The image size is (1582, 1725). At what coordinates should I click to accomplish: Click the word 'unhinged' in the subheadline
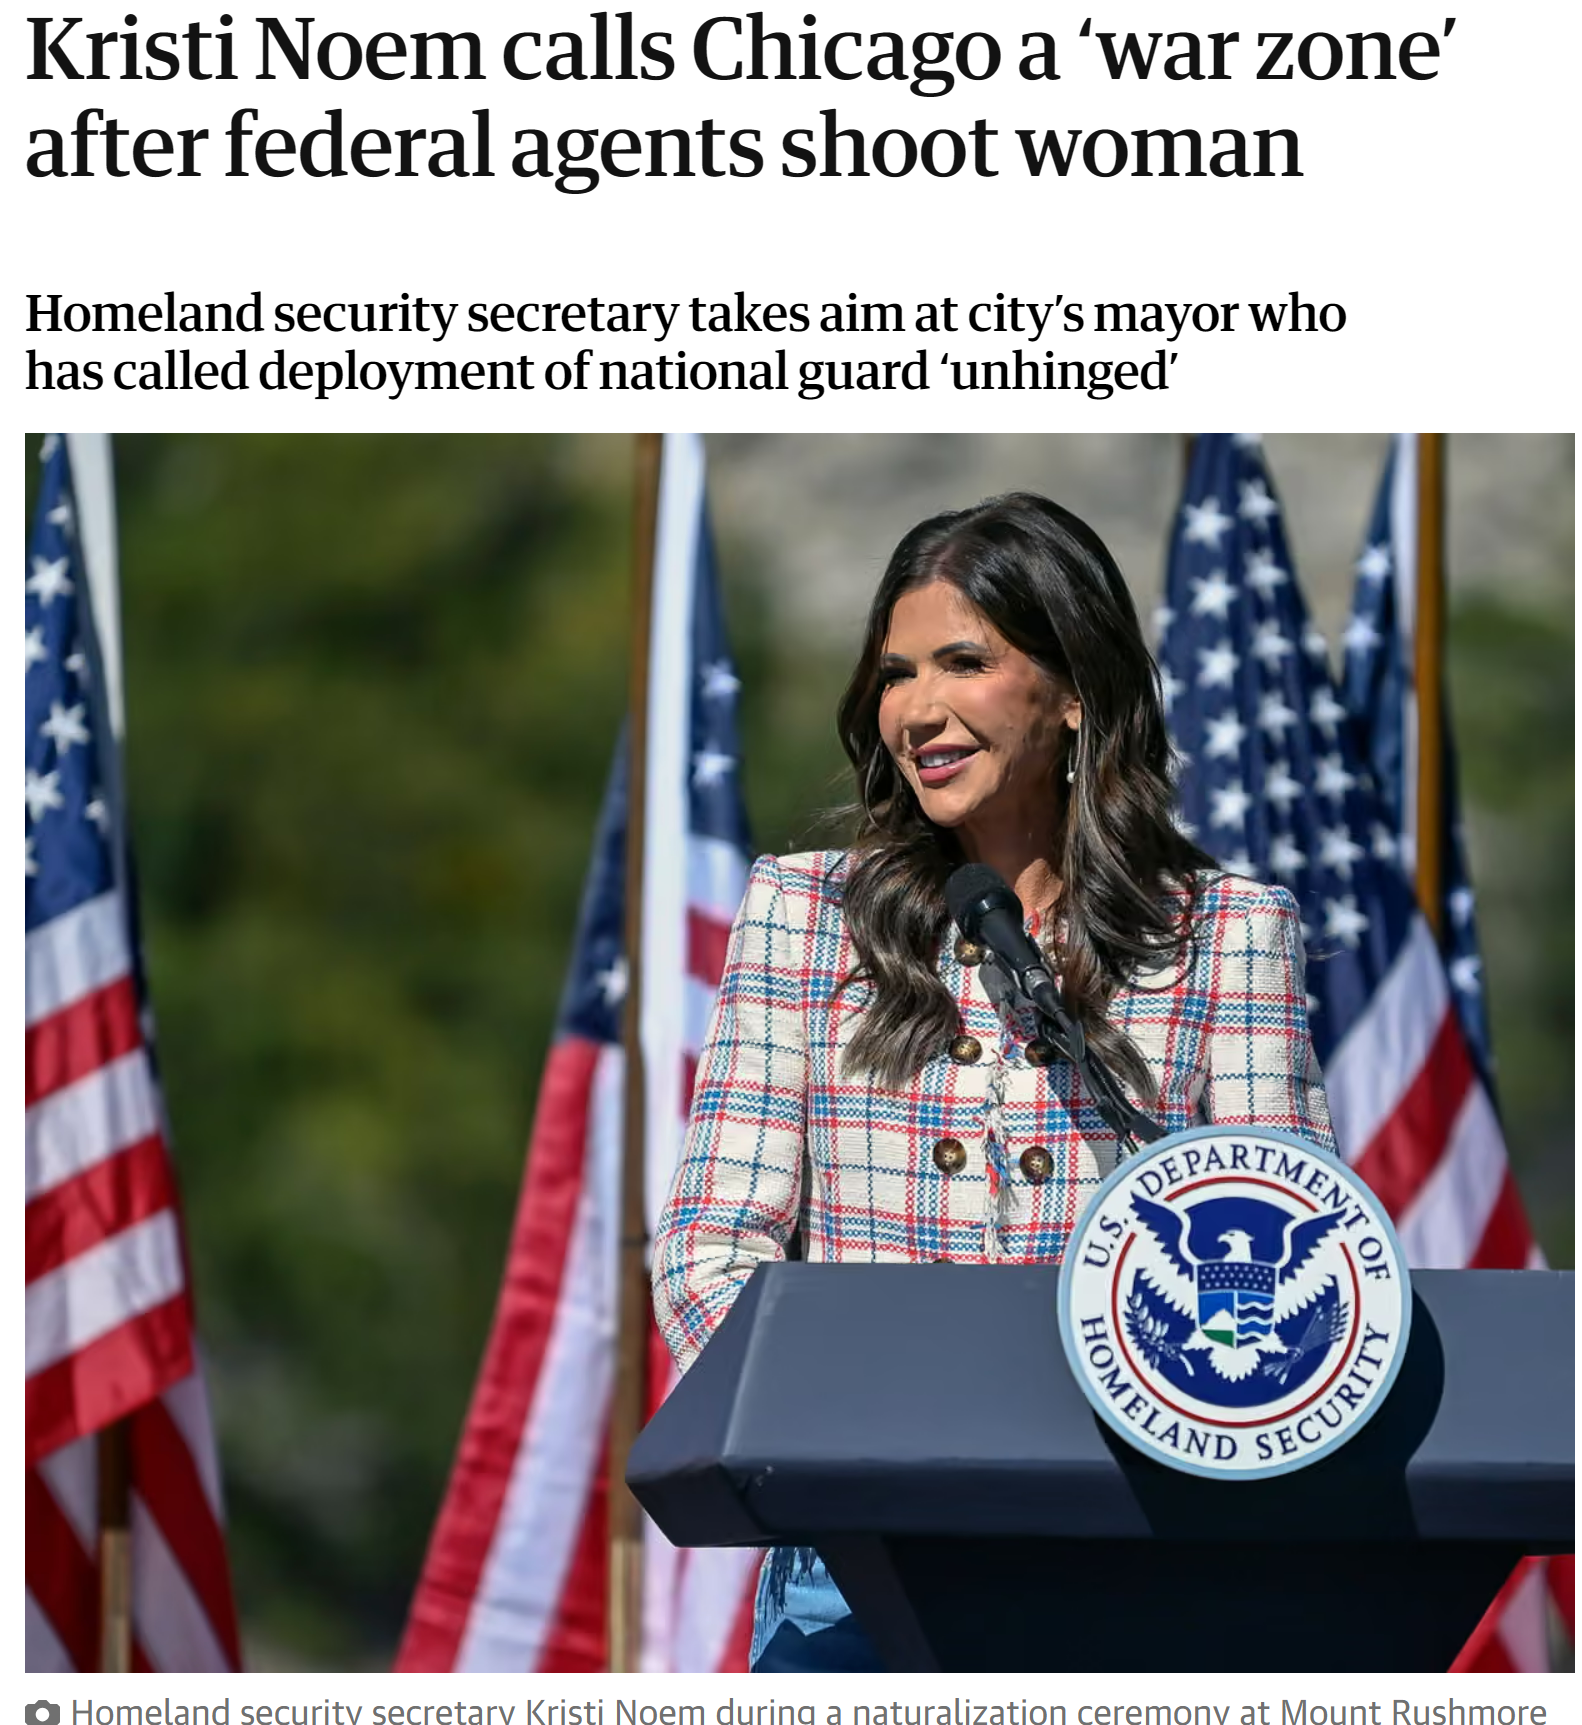pos(1059,371)
